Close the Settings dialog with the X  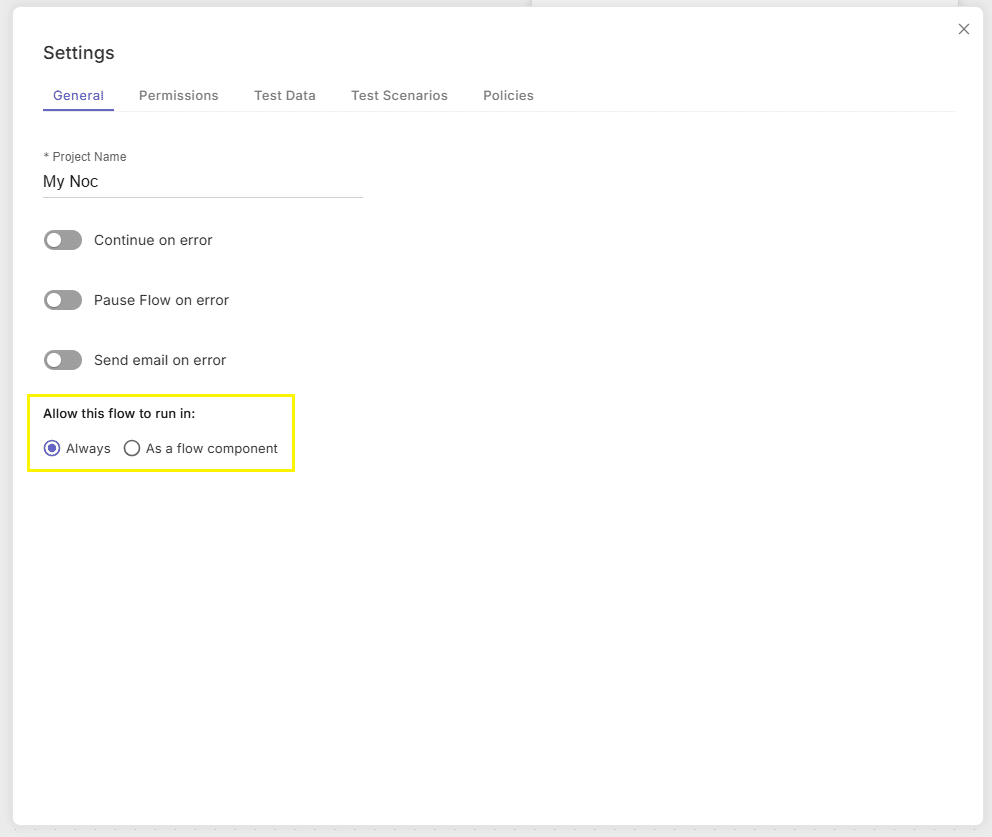pyautogui.click(x=964, y=29)
